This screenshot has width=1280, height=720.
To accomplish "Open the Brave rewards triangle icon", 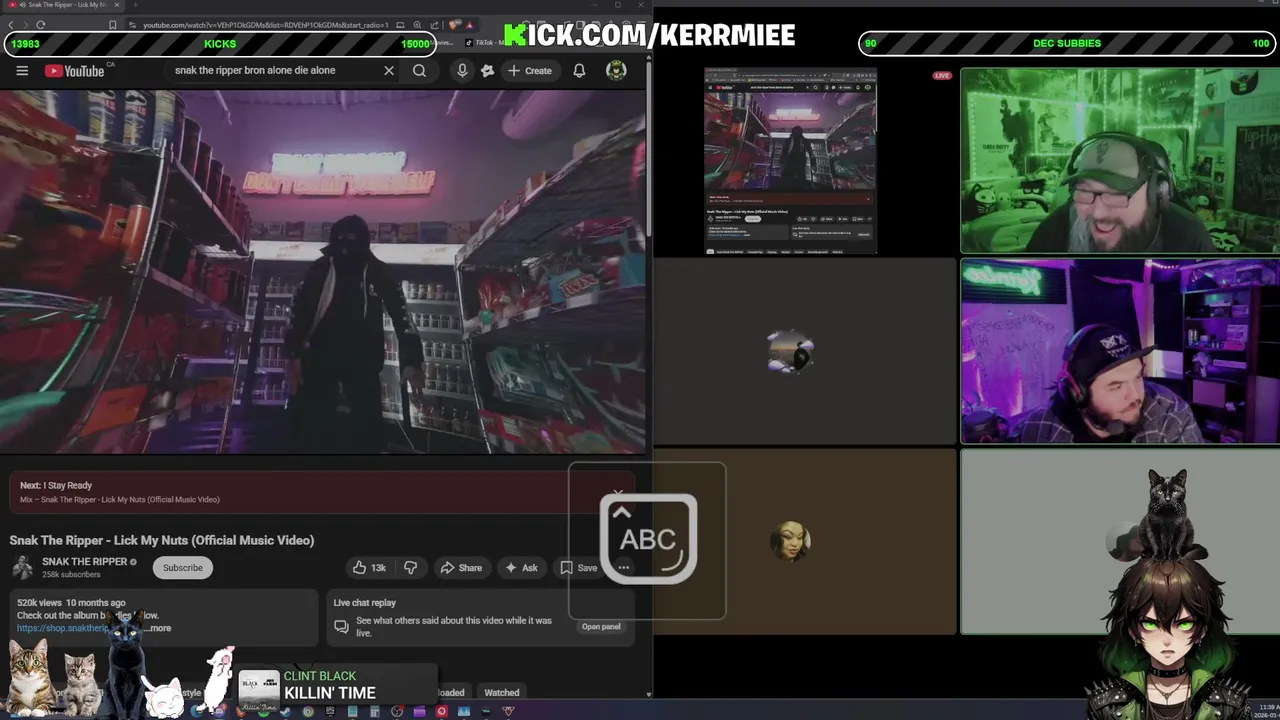I will point(470,25).
